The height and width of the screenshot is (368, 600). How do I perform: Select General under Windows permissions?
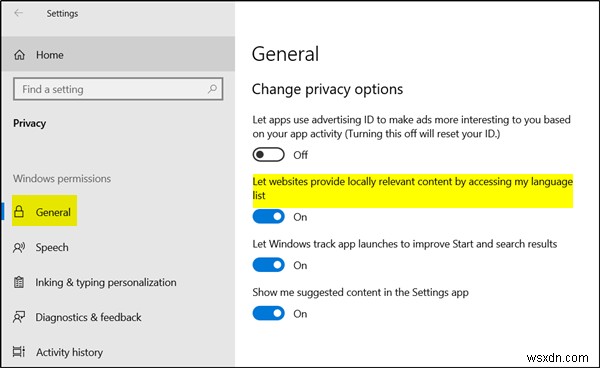[118, 212]
